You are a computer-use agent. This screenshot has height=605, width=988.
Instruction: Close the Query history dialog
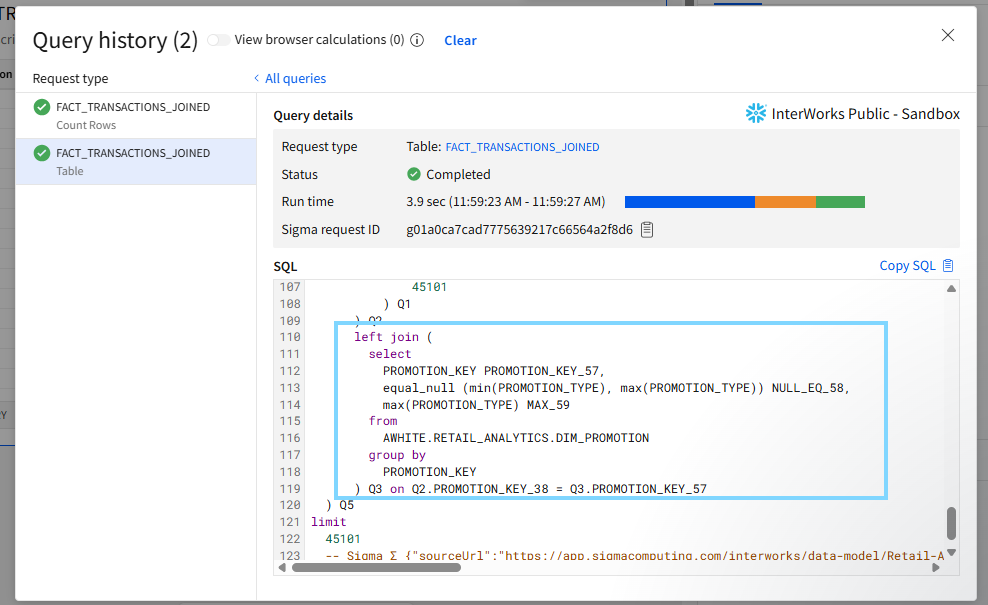point(948,35)
